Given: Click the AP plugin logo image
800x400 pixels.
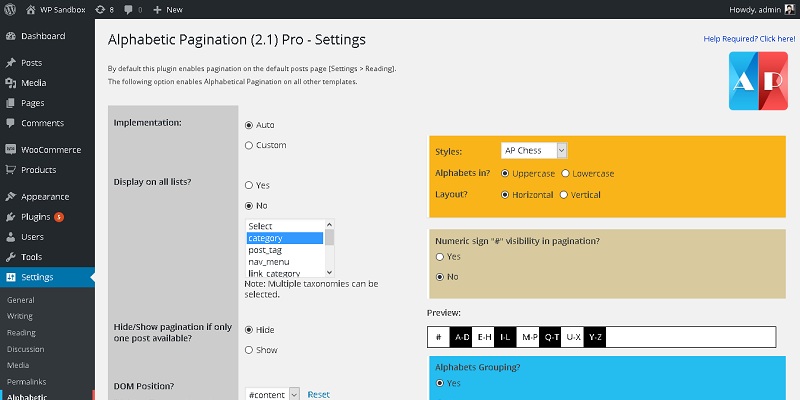Looking at the screenshot, I should point(758,81).
